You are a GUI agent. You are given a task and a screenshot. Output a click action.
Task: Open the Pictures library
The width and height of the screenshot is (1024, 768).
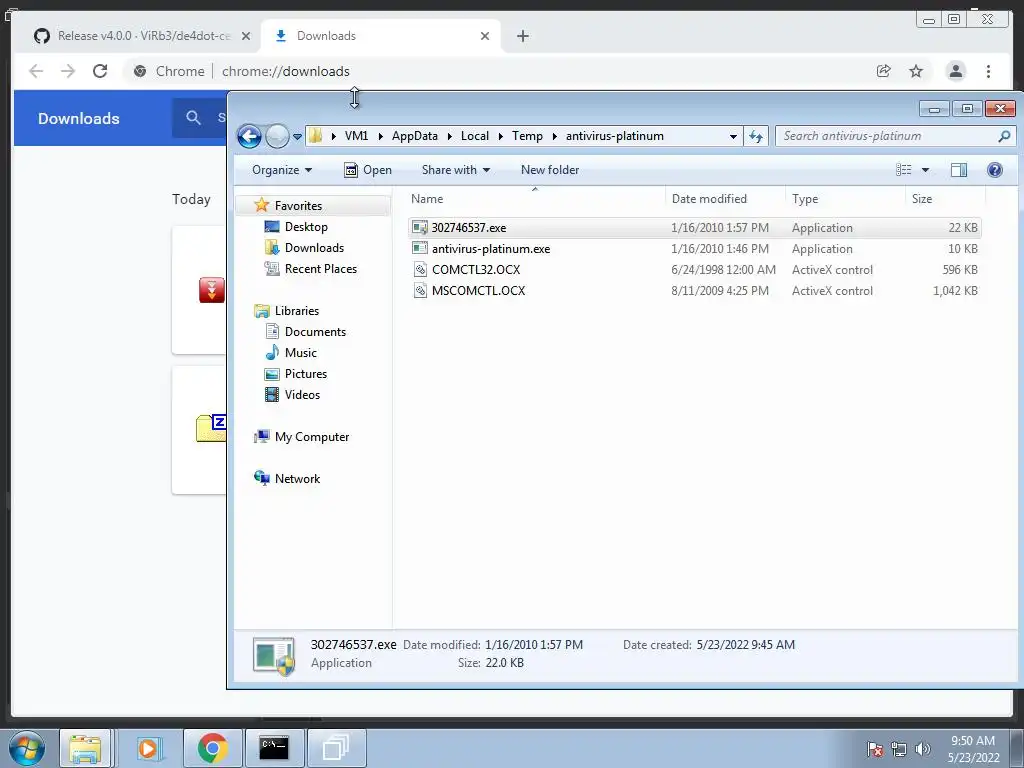tap(306, 374)
